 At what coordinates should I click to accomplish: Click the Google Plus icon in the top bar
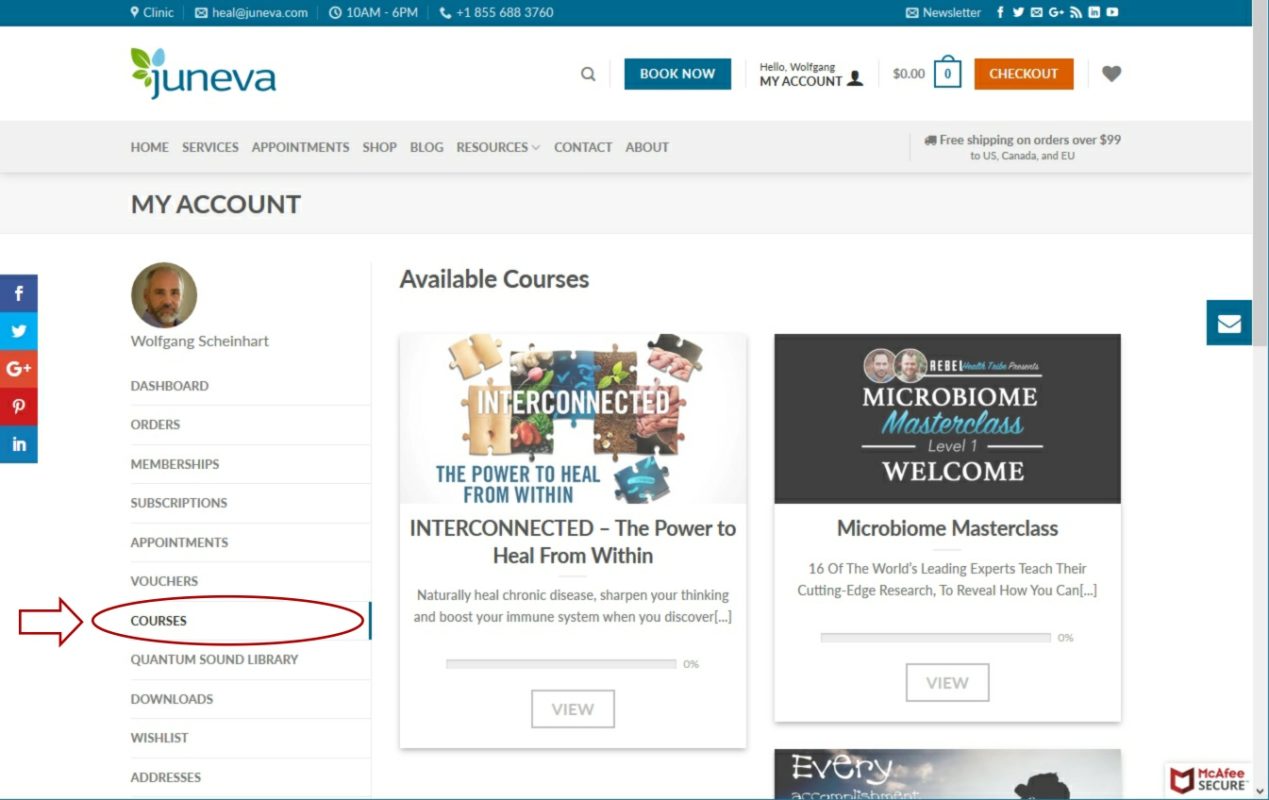pos(1056,13)
